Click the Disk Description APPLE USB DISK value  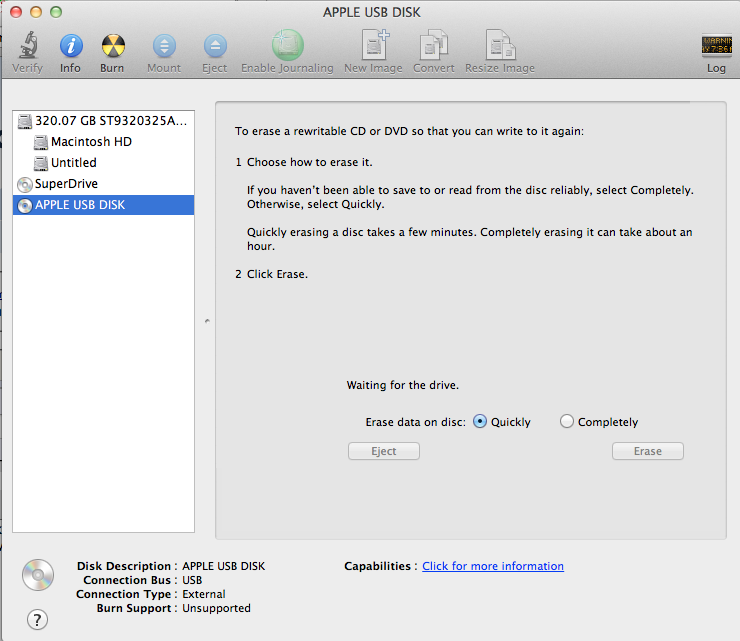click(x=224, y=566)
